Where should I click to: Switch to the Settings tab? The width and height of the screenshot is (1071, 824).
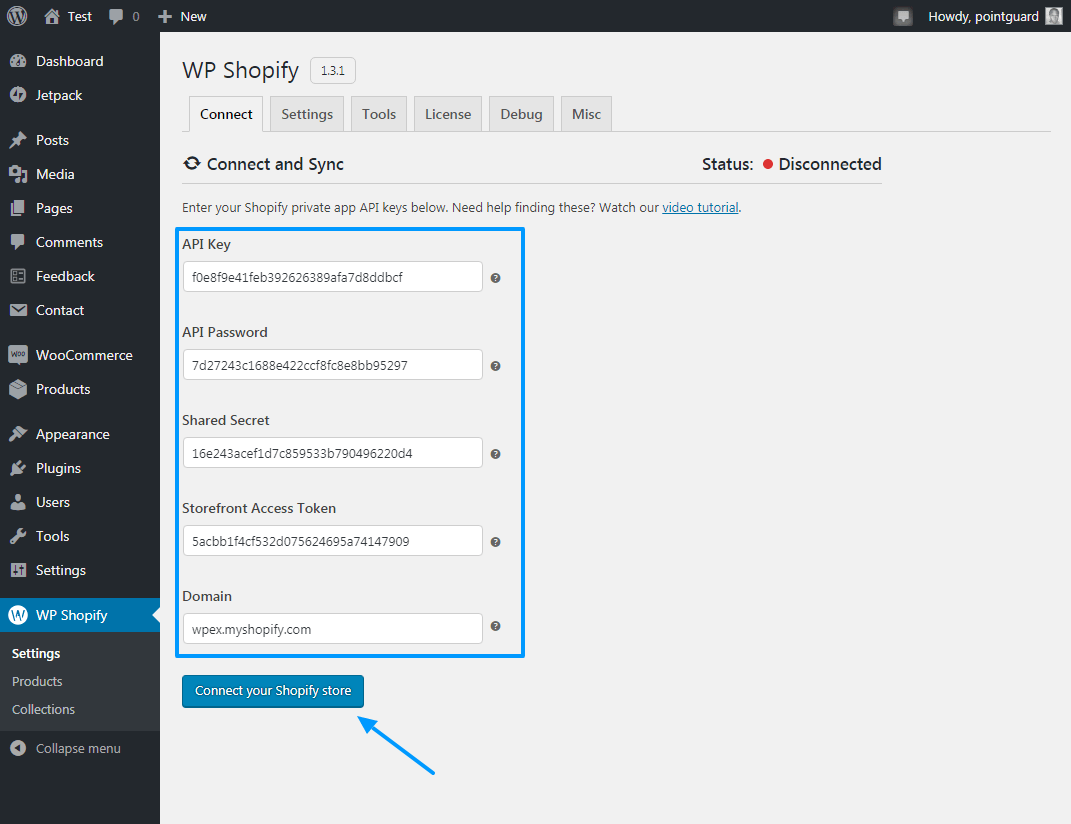pyautogui.click(x=307, y=114)
